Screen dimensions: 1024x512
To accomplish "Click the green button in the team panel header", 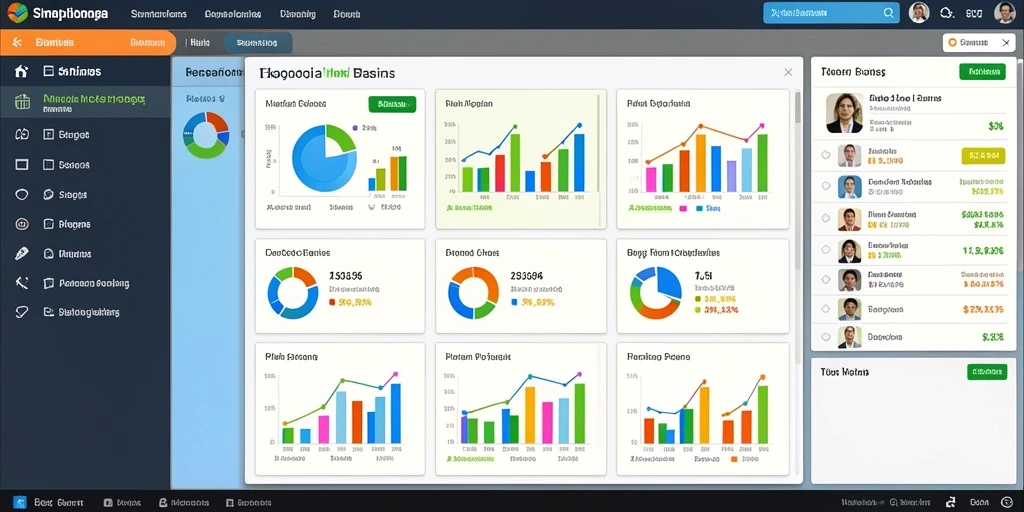I will [982, 72].
